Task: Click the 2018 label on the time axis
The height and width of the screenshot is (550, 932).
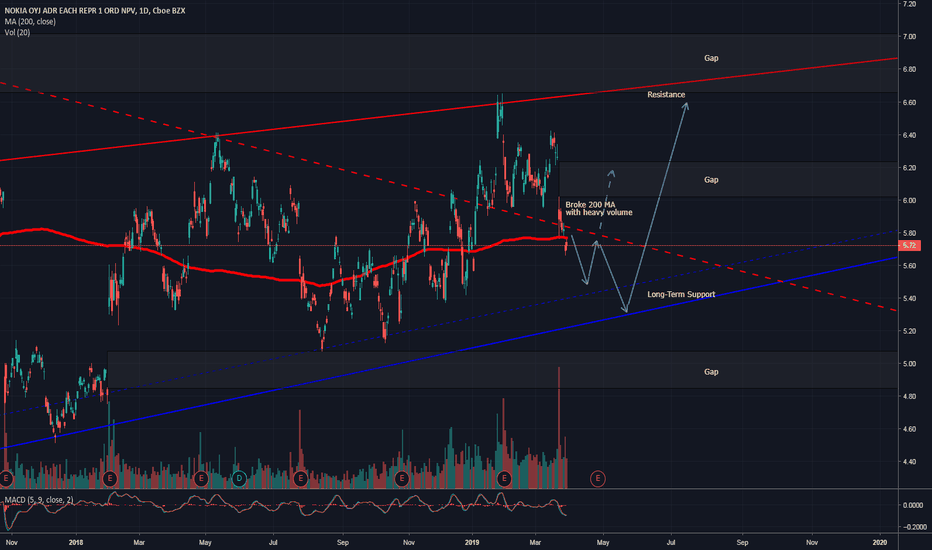Action: pos(75,542)
